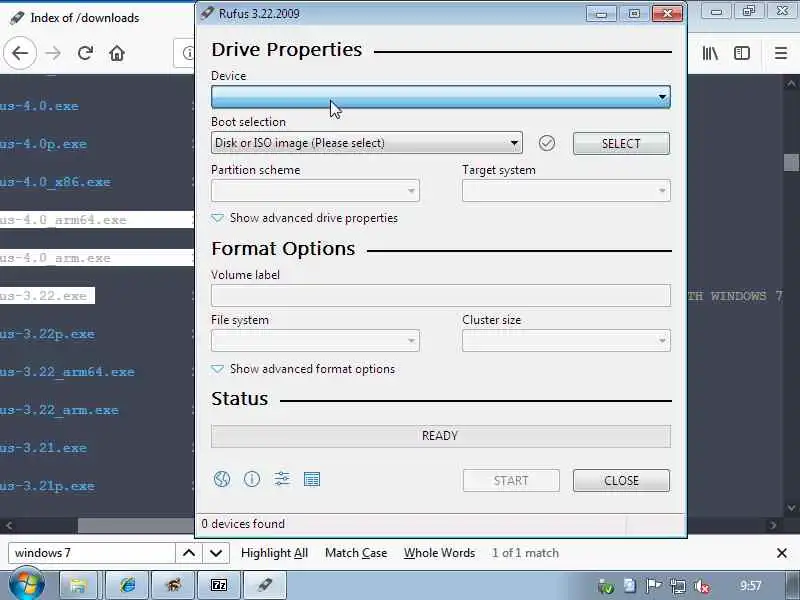
Task: Click taskbar clock showing 9:57
Action: pyautogui.click(x=751, y=586)
